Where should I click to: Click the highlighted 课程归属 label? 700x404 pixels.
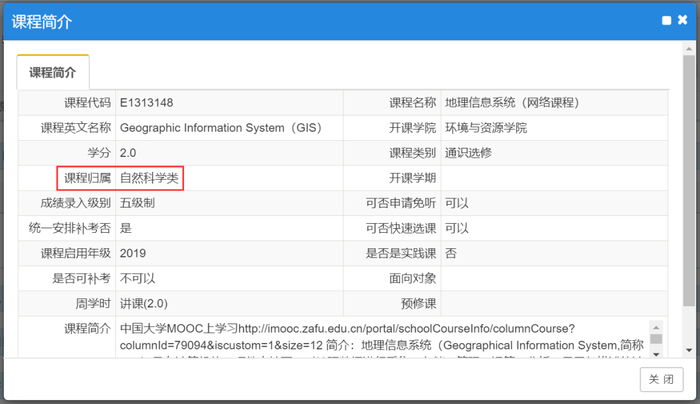(86, 178)
